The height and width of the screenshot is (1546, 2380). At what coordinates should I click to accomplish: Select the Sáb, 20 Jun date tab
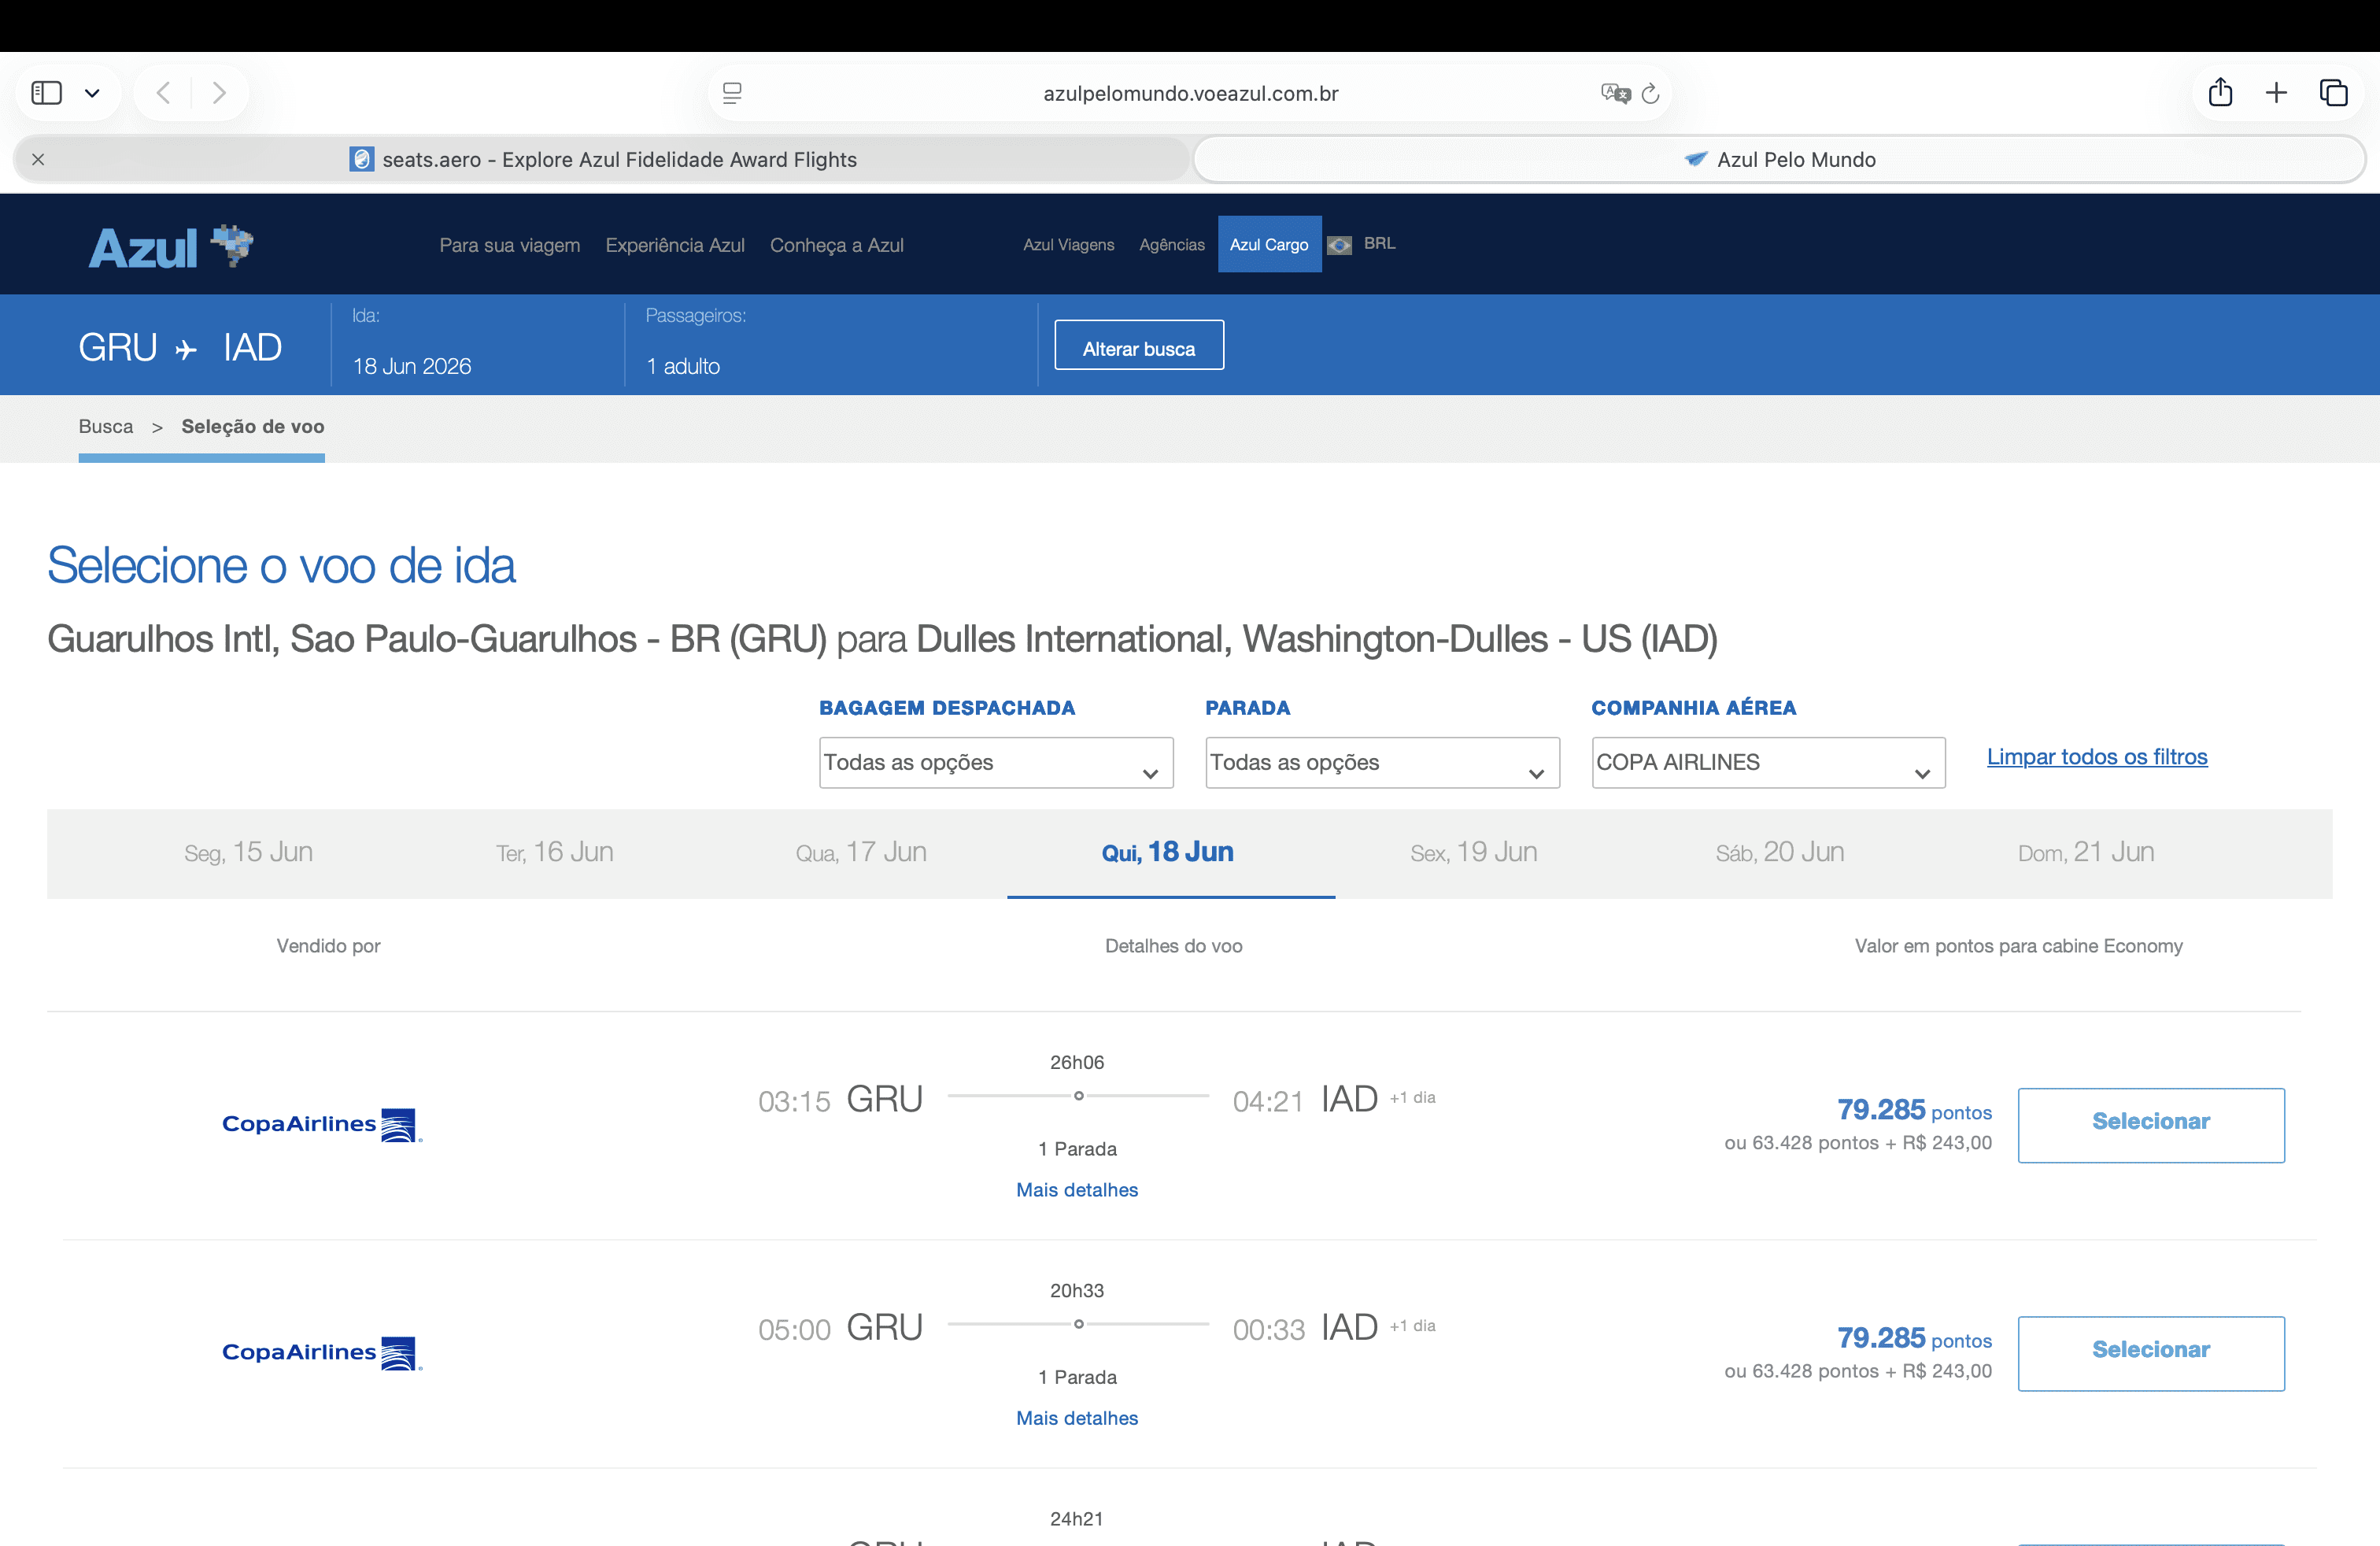tap(1780, 852)
